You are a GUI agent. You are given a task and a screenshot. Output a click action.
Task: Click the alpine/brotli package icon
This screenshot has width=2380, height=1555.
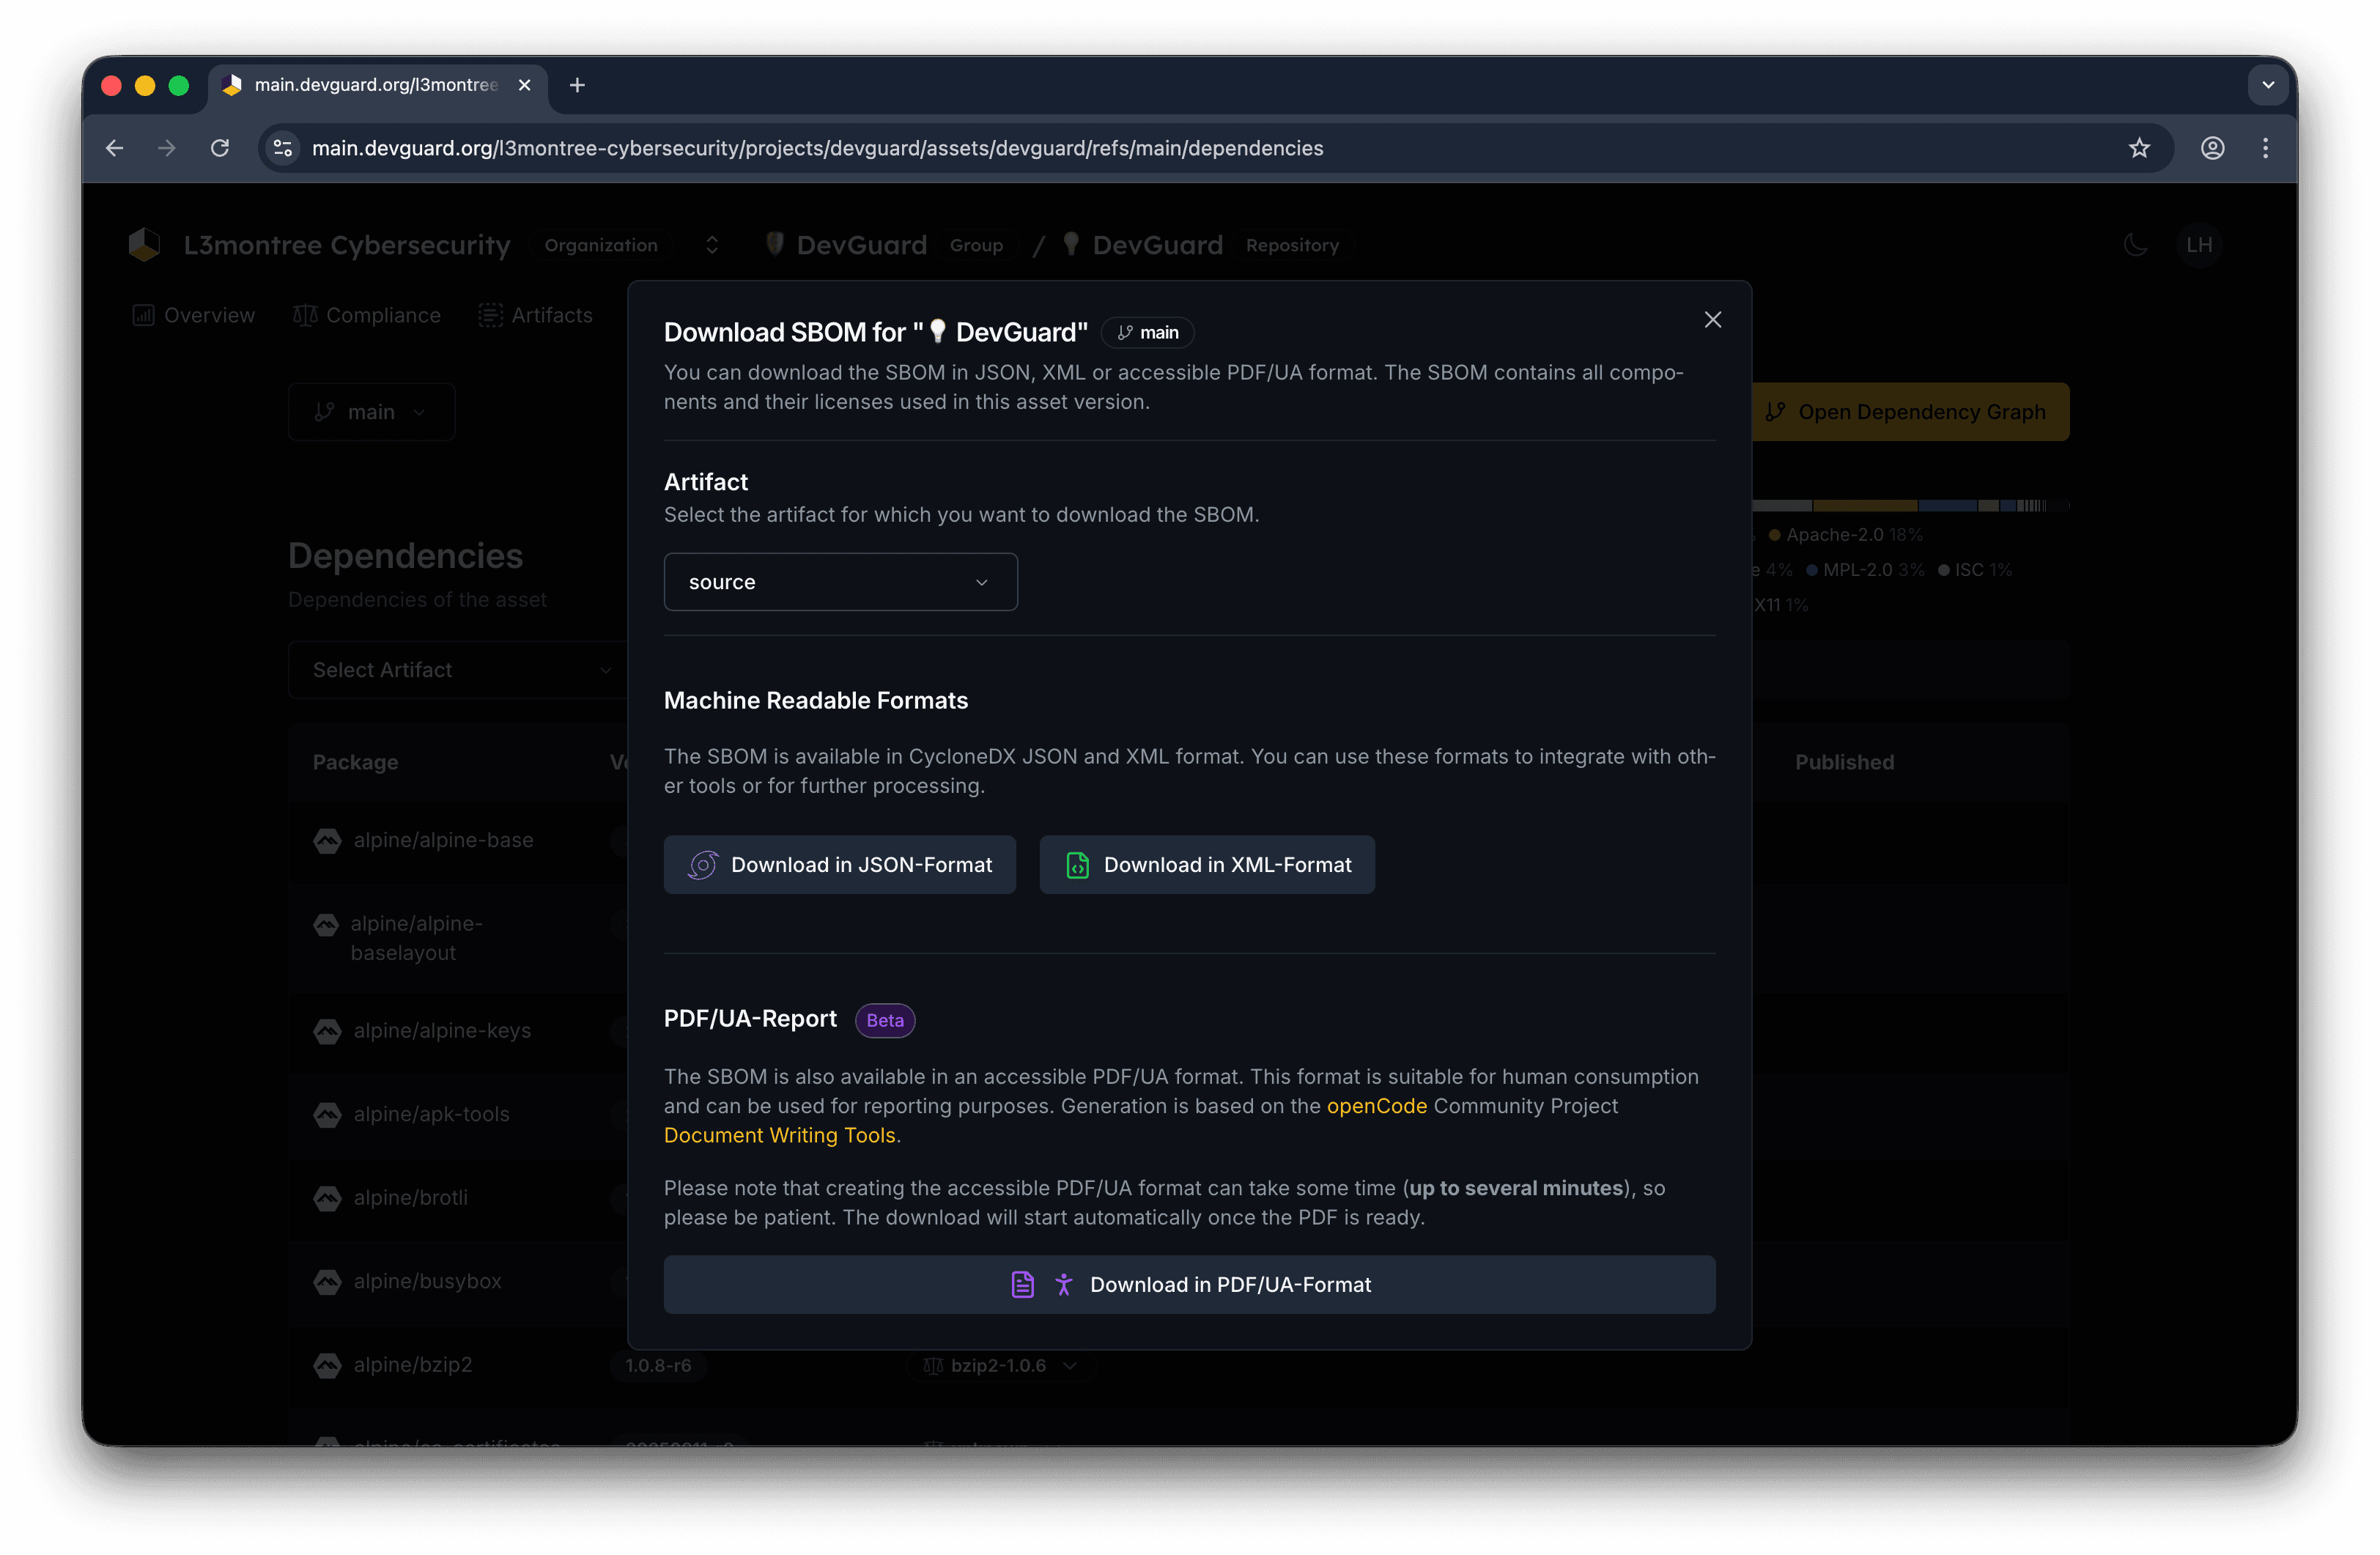(327, 1198)
